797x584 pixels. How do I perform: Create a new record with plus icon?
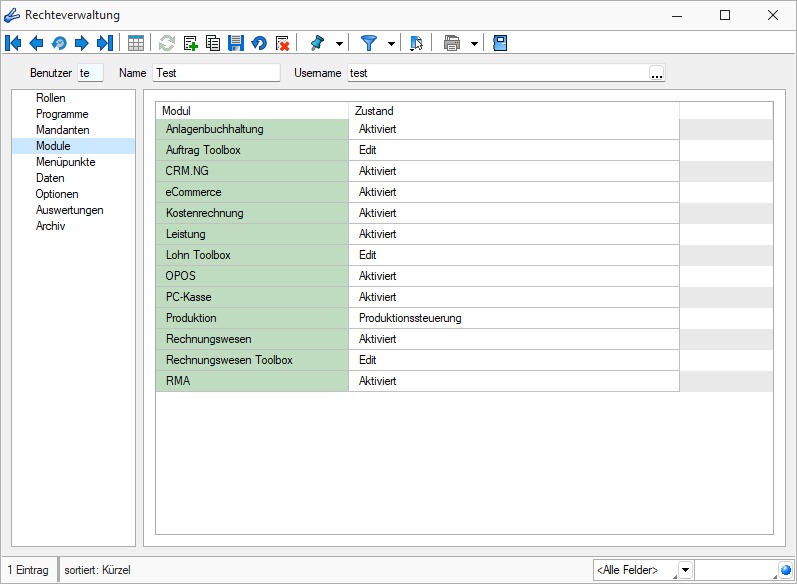(x=190, y=43)
